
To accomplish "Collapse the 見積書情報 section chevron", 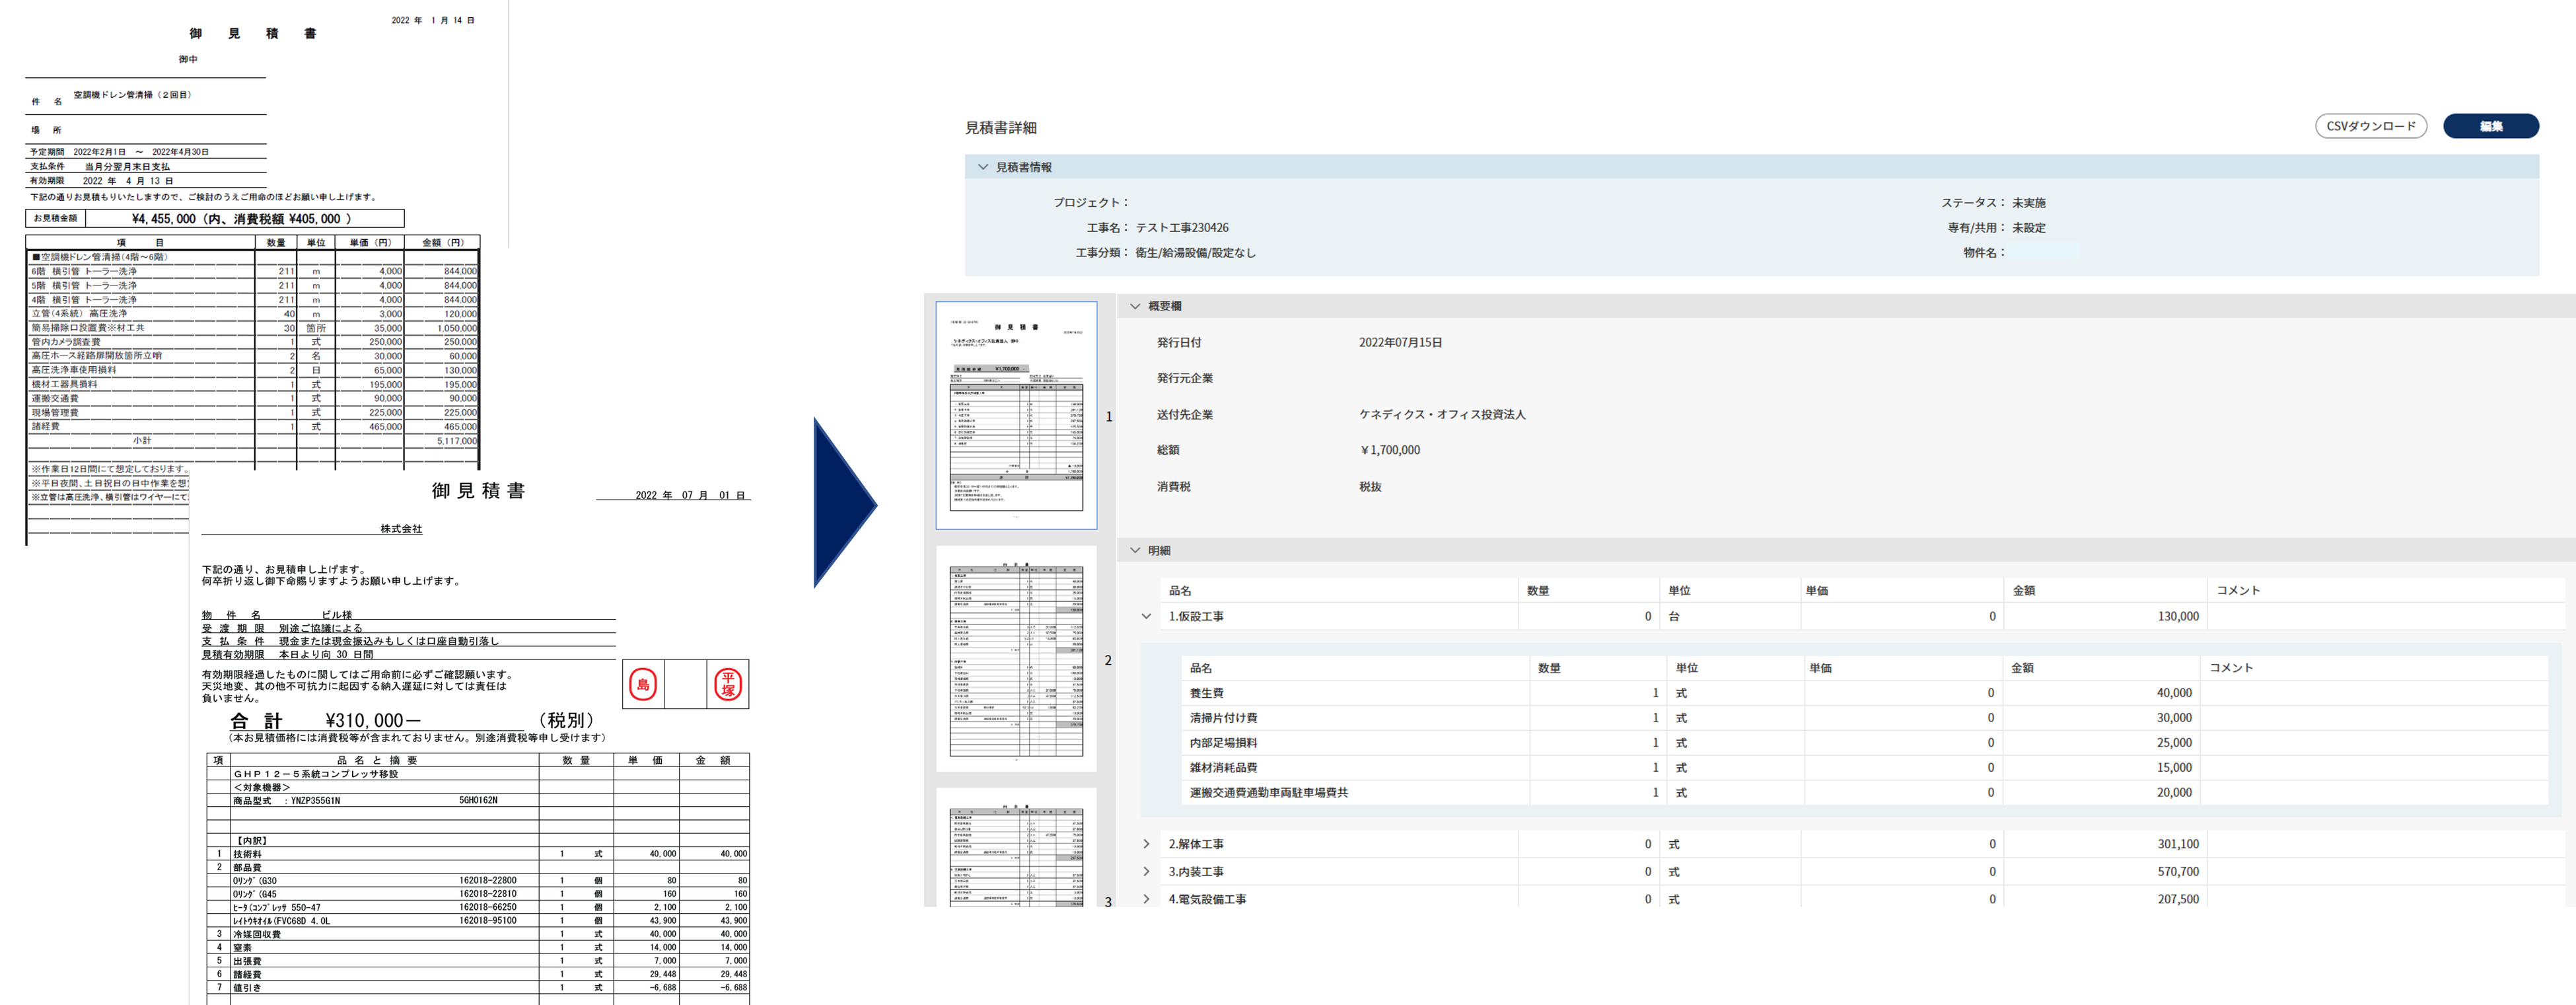I will click(x=983, y=167).
